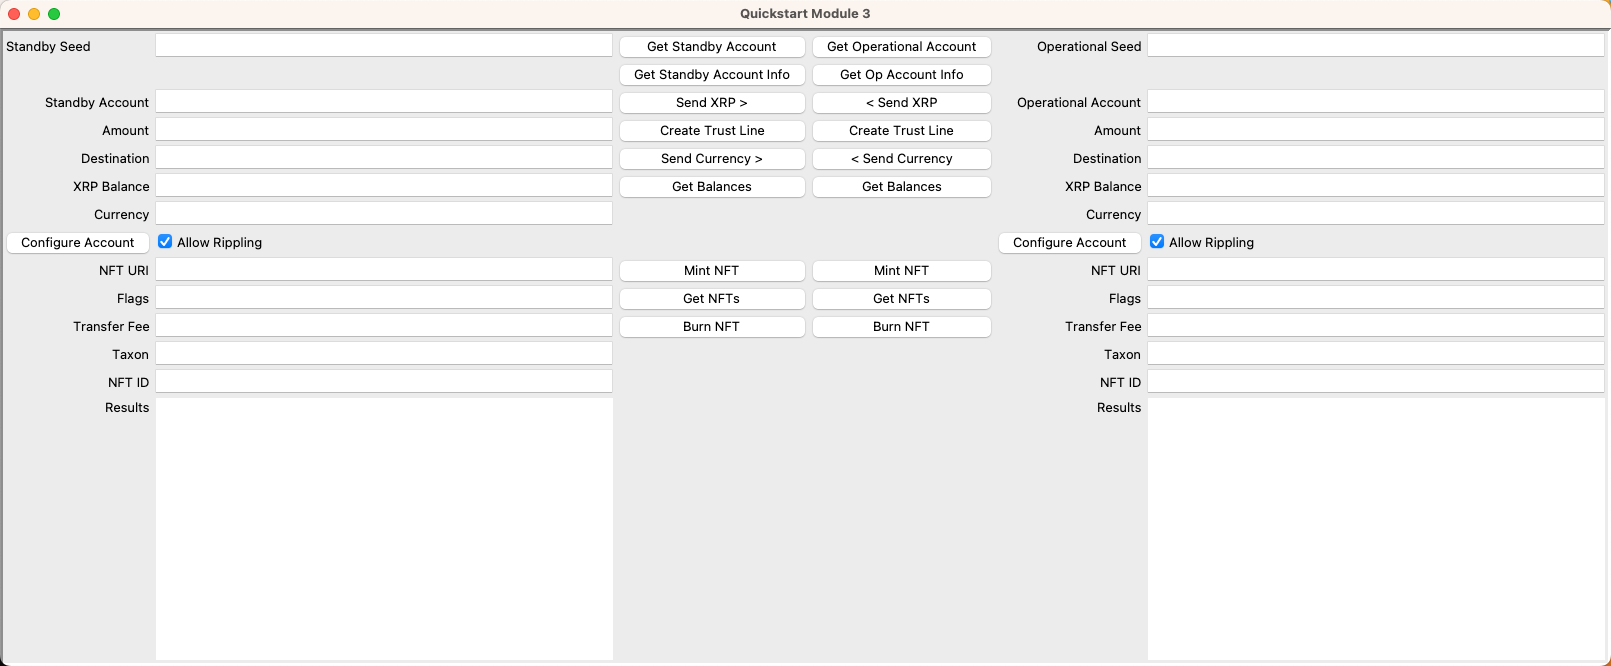Screen dimensions: 1611x666
Task: Focus the Operational Account input field
Action: pos(1375,102)
